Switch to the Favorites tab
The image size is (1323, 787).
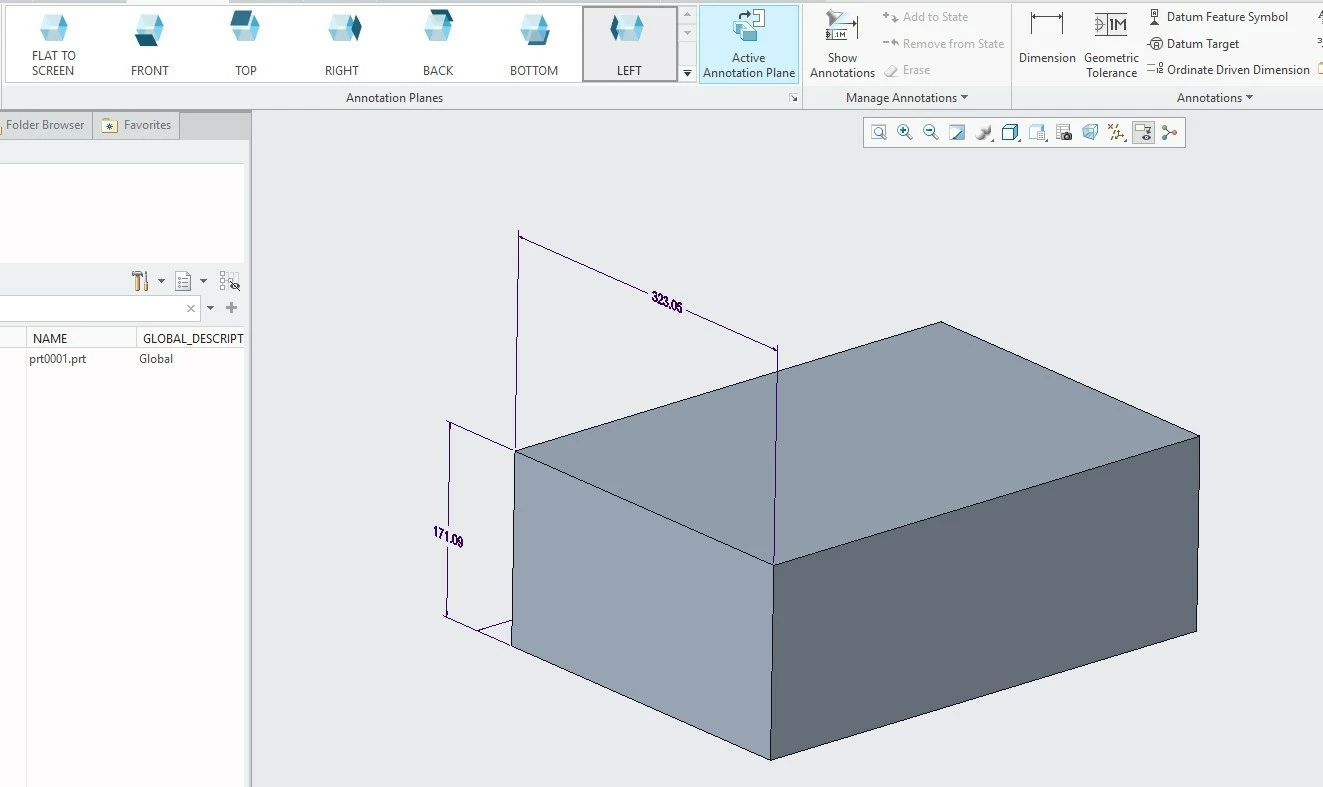tap(137, 125)
